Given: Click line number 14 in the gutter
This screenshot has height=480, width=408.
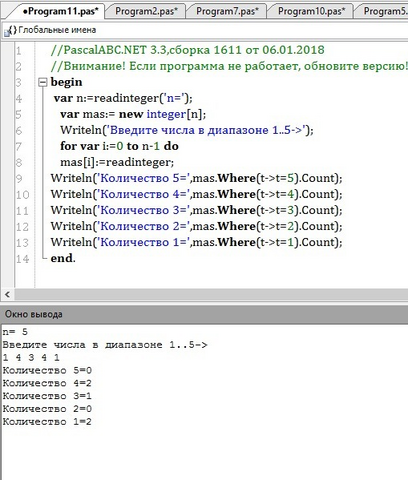Looking at the screenshot, I should coord(23,259).
